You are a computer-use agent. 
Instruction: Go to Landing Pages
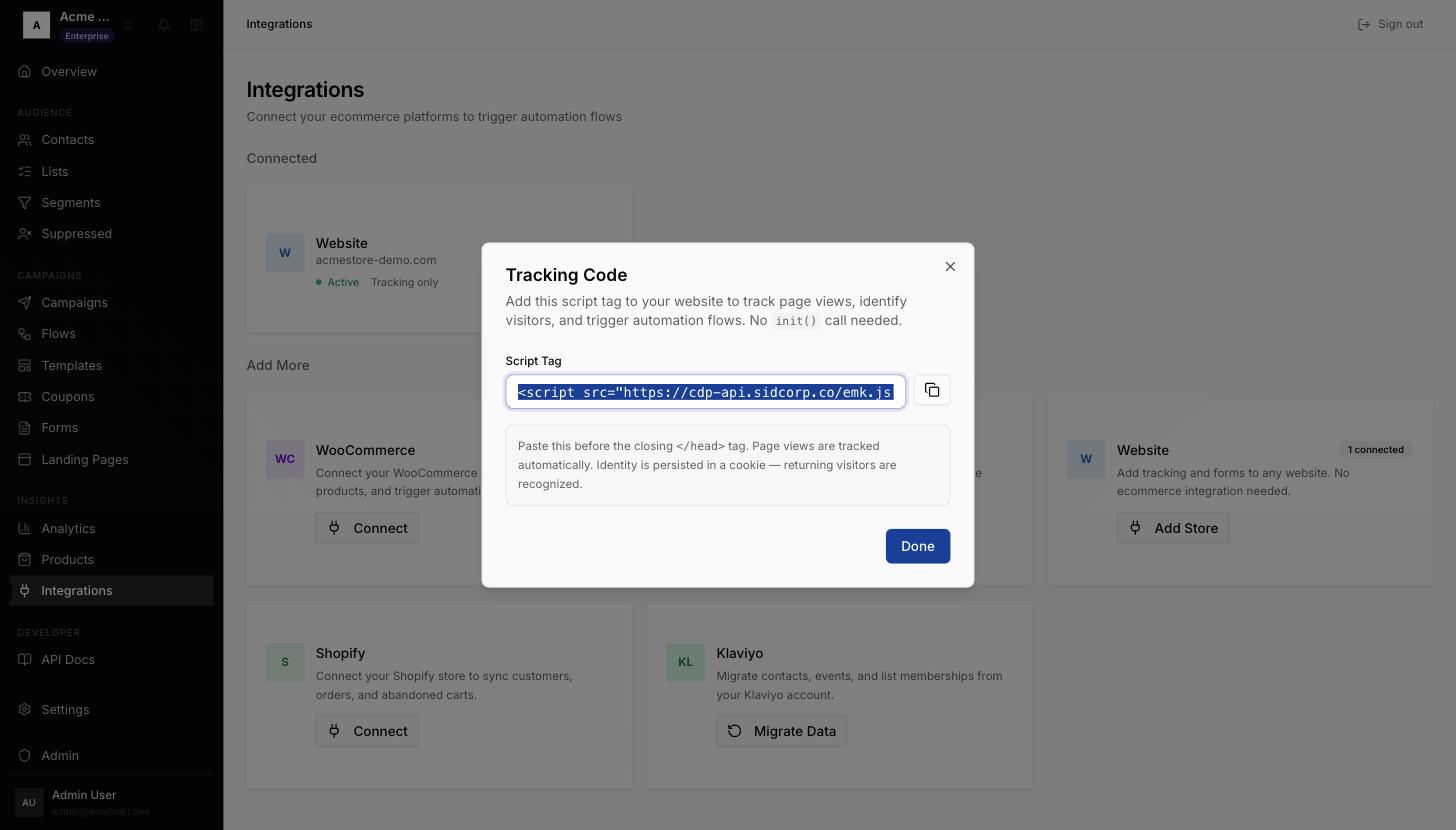pos(112,460)
